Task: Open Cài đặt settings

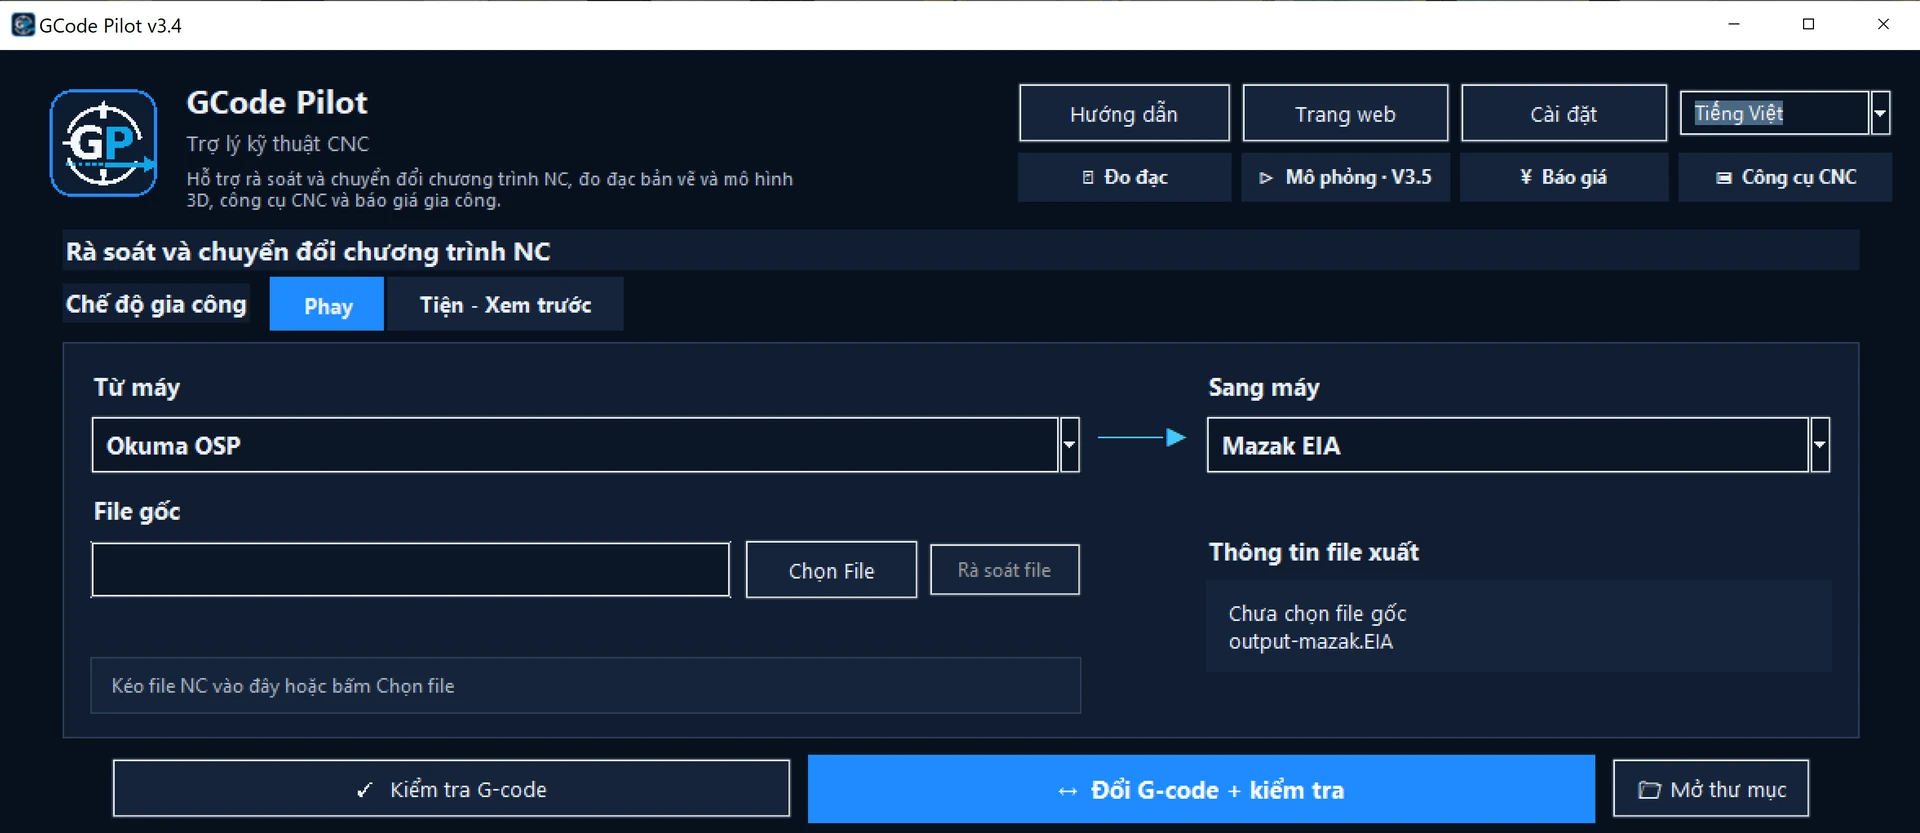Action: pos(1564,113)
